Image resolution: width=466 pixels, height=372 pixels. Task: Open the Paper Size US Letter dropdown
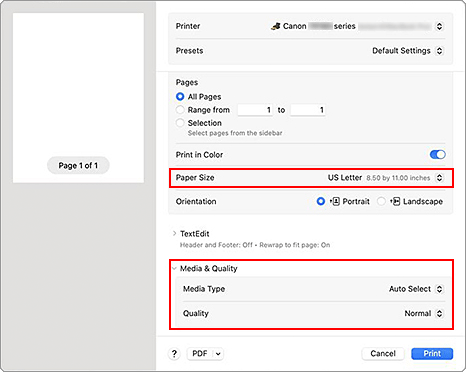[439, 178]
